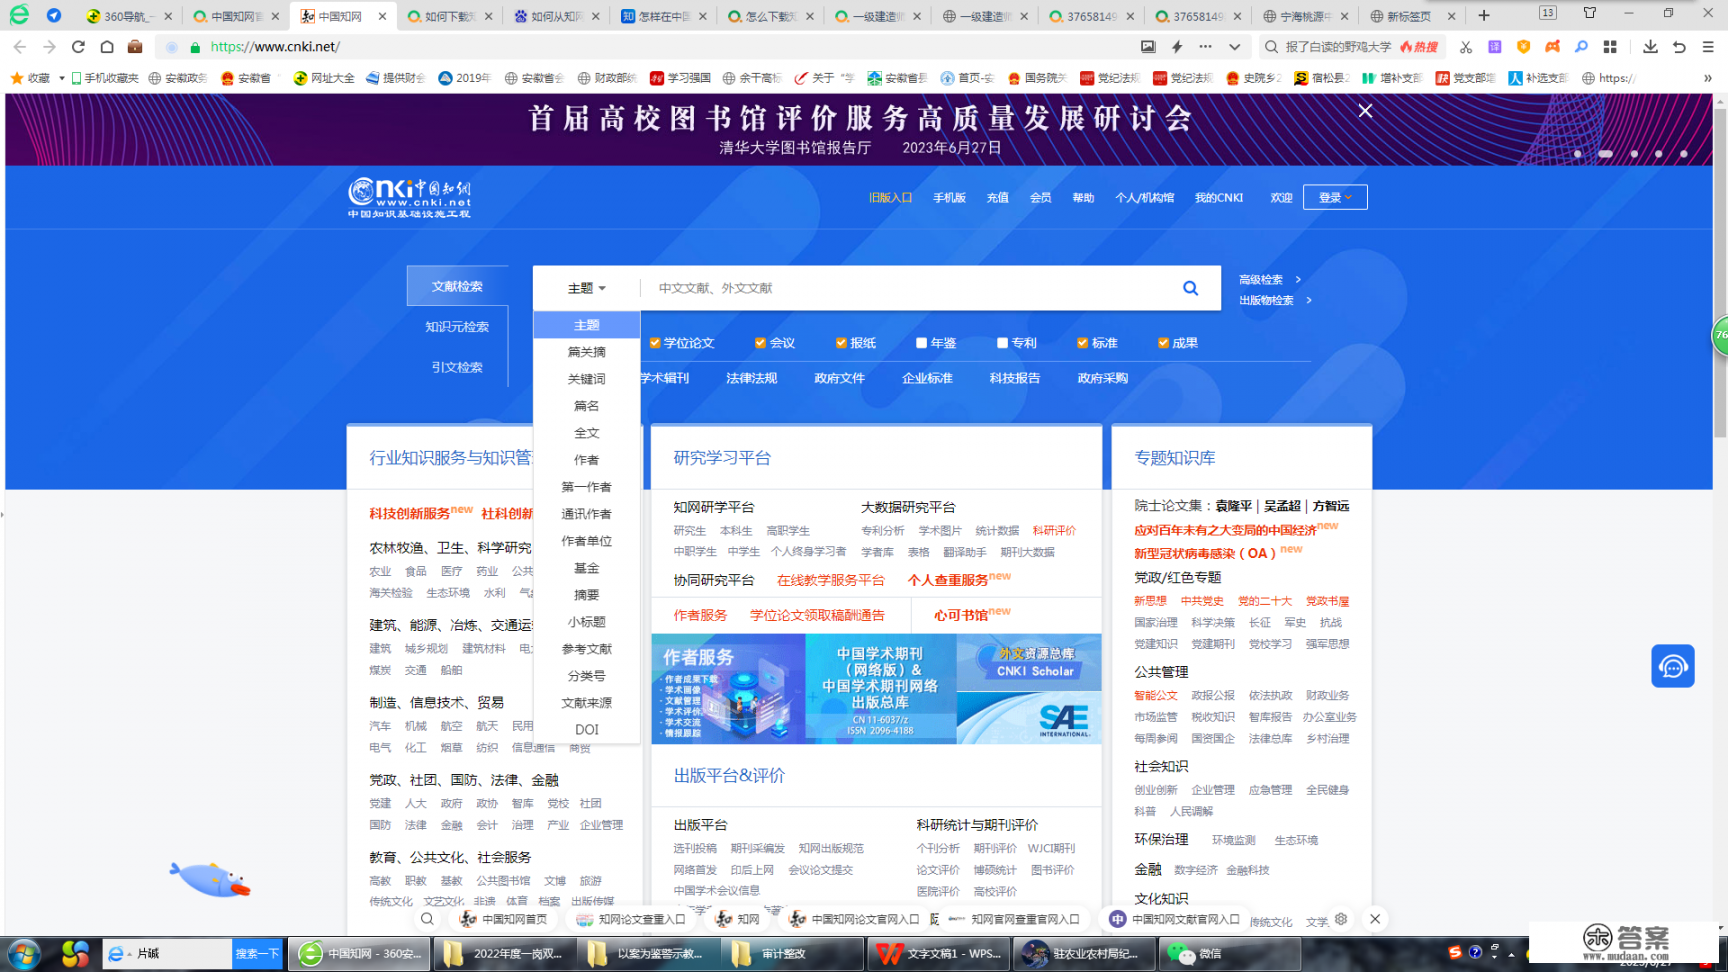Click the third white carousel dot on the banner
The width and height of the screenshot is (1728, 972).
tap(1634, 154)
